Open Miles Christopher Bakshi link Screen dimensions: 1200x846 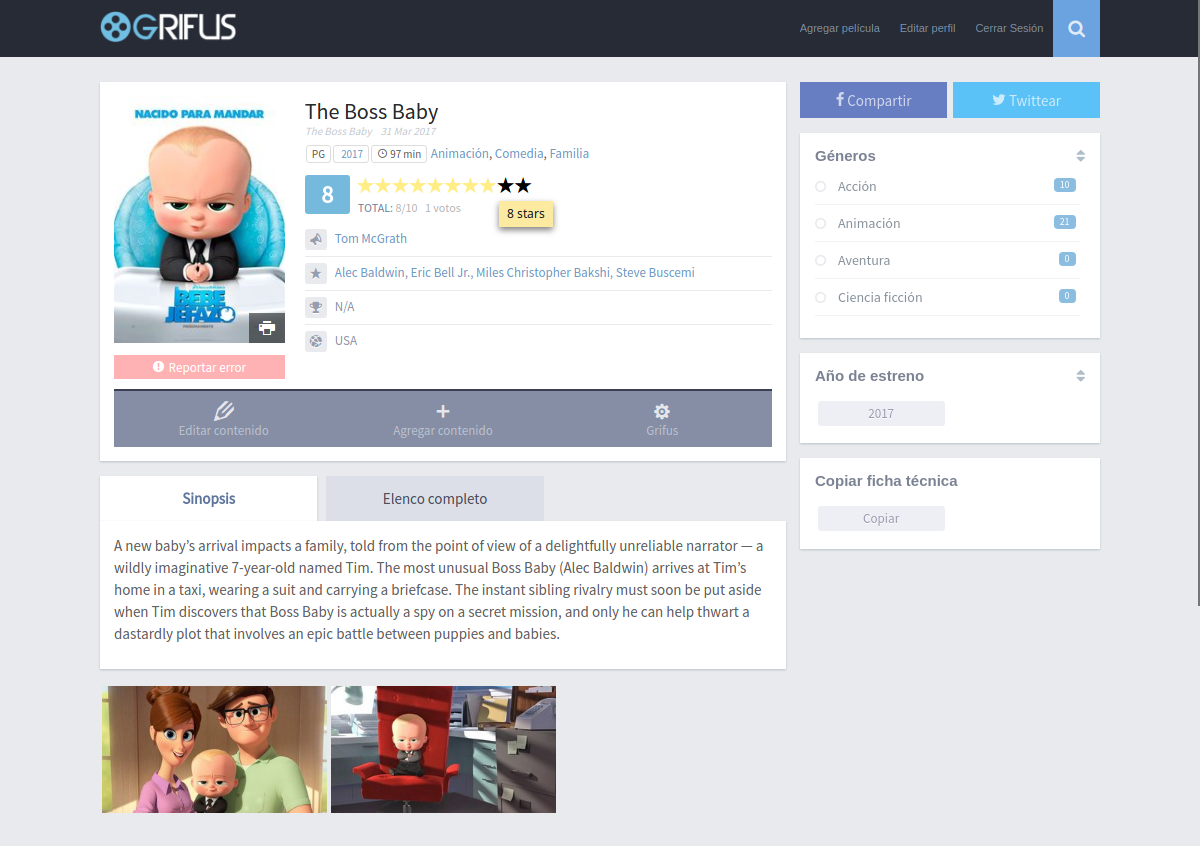pos(543,273)
